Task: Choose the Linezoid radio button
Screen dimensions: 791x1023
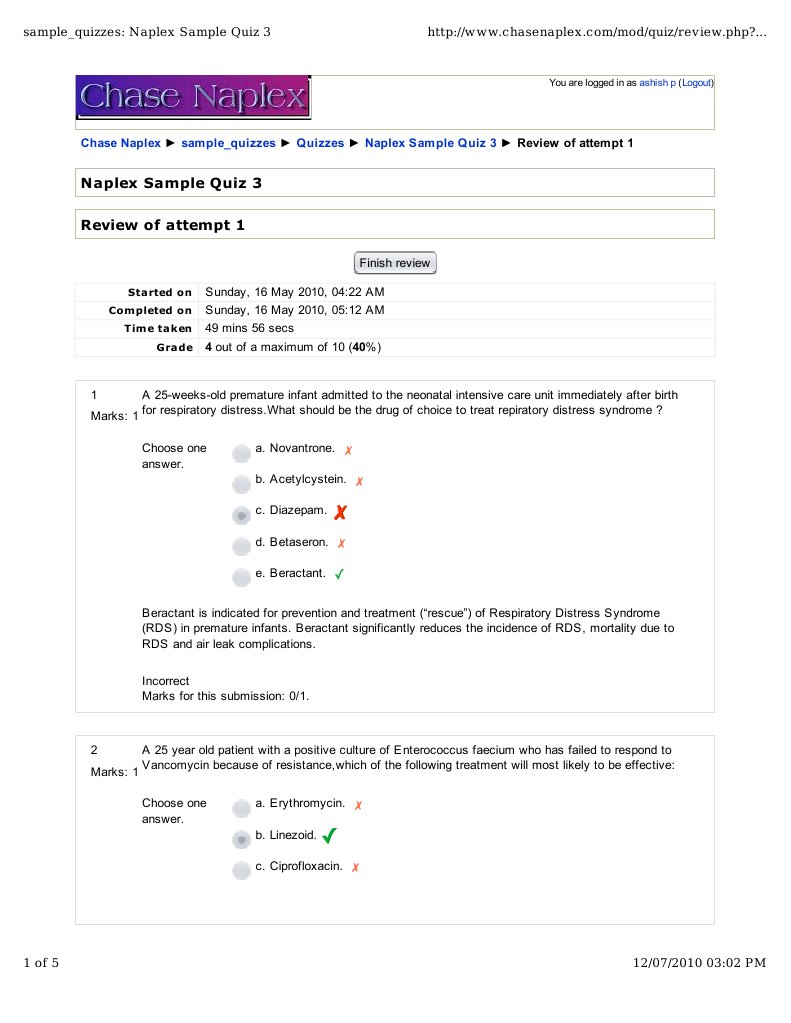Action: [241, 839]
